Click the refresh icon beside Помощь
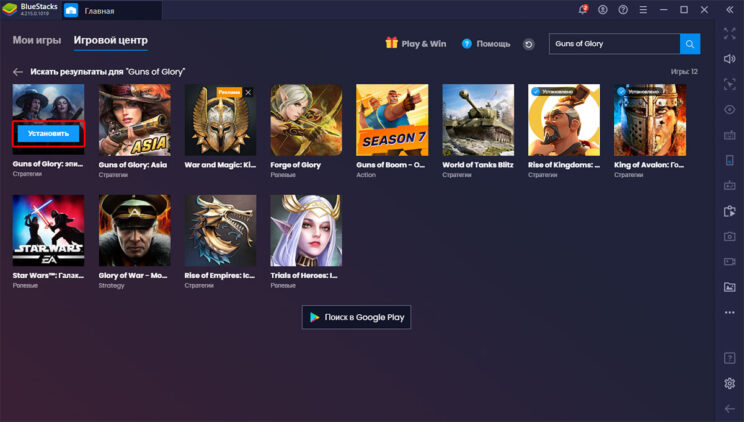Viewport: 744px width, 422px height. point(528,44)
